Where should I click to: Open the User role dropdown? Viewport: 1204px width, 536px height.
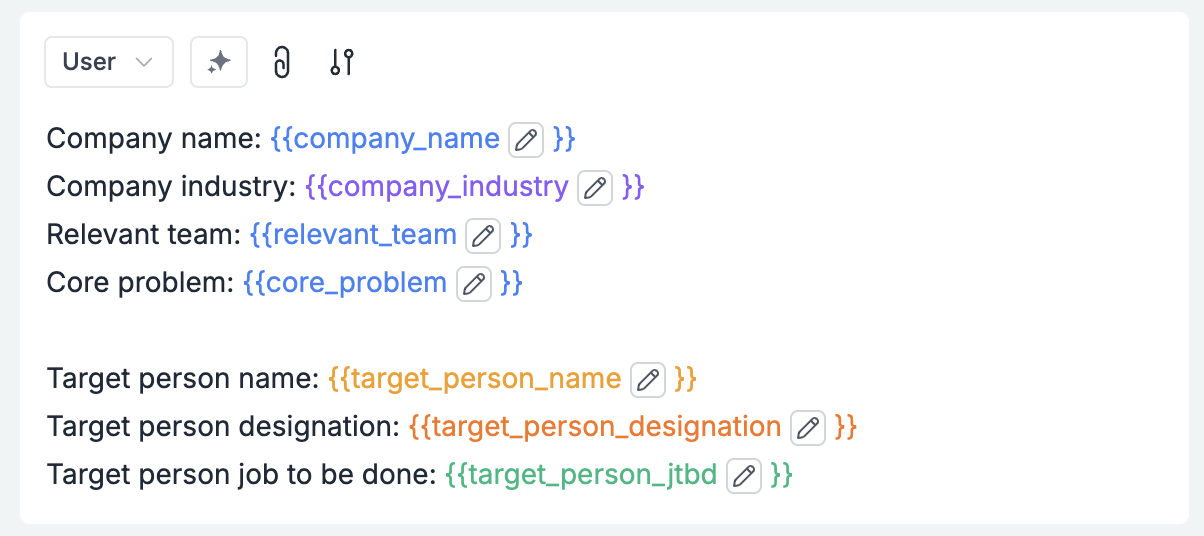(109, 62)
